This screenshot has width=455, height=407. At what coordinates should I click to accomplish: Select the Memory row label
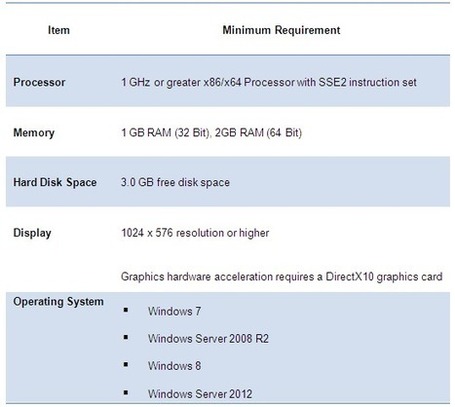34,133
